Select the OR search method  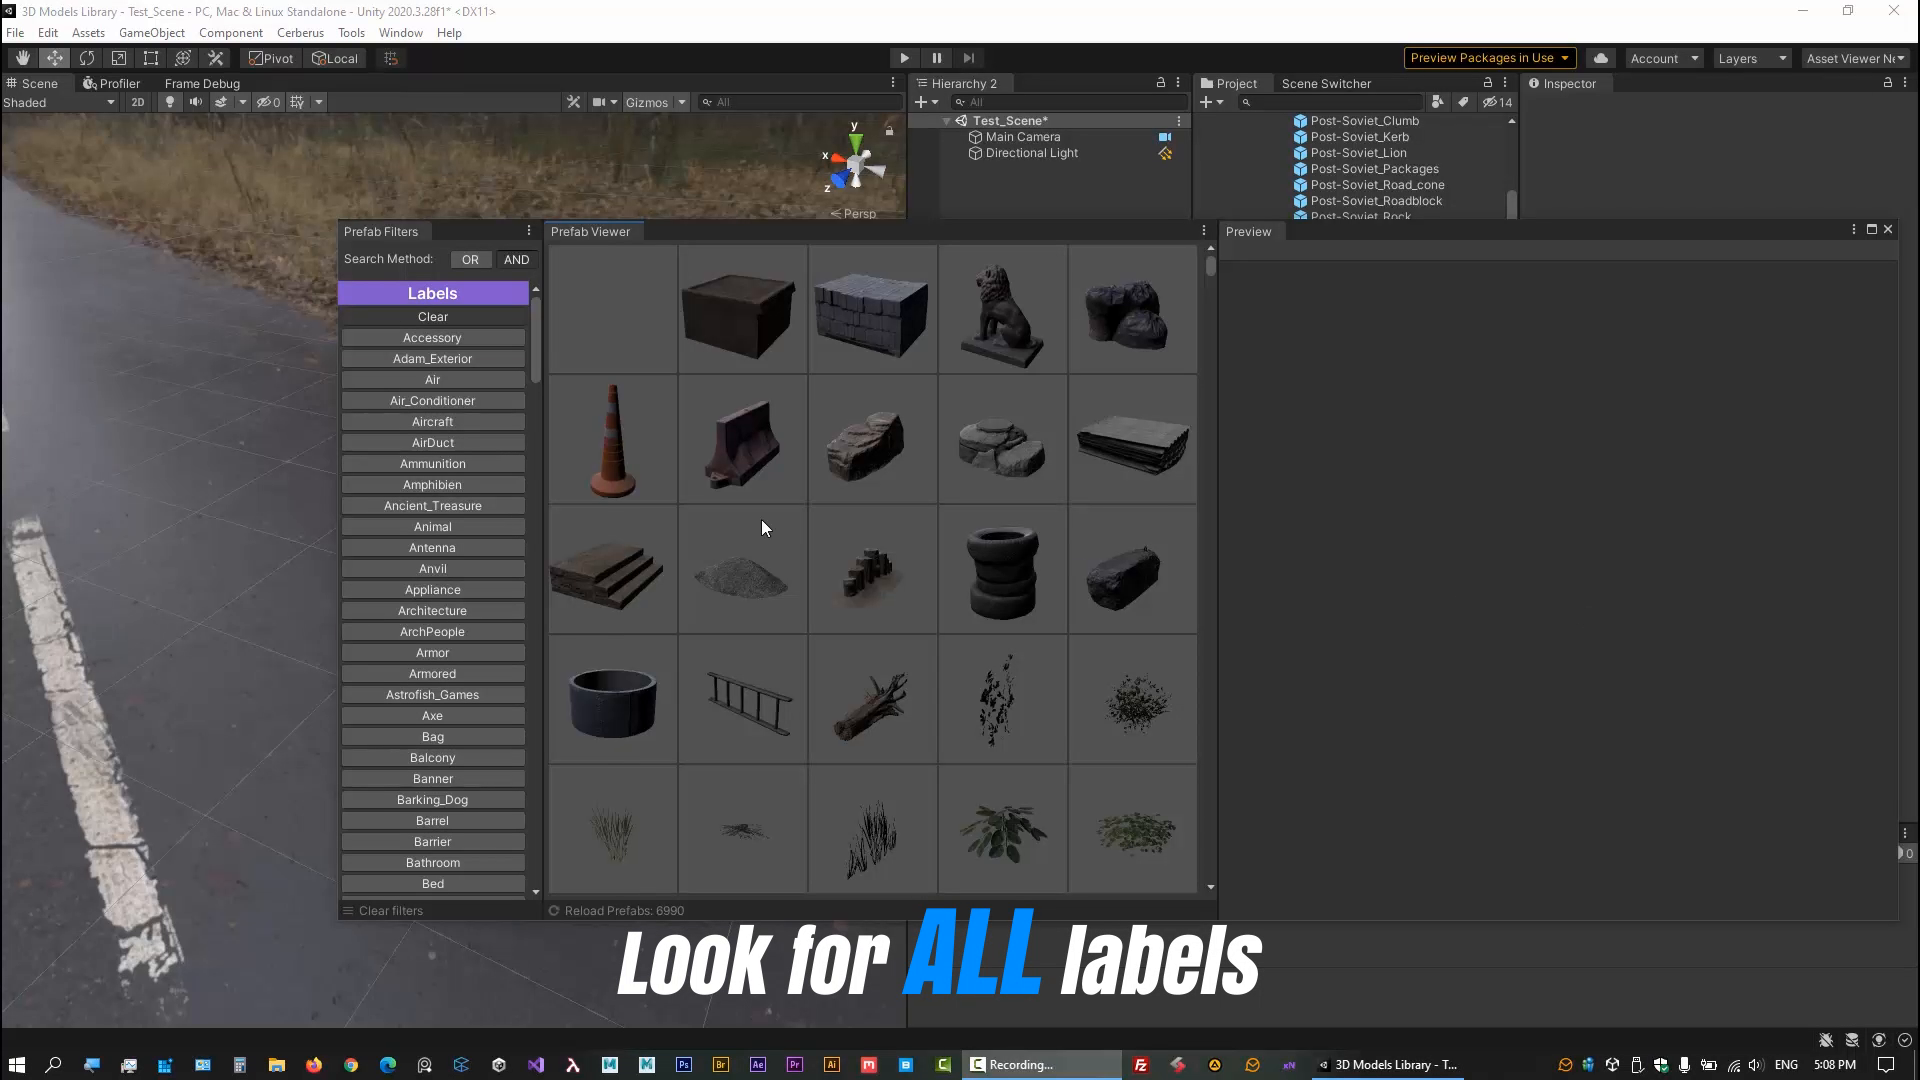(470, 260)
